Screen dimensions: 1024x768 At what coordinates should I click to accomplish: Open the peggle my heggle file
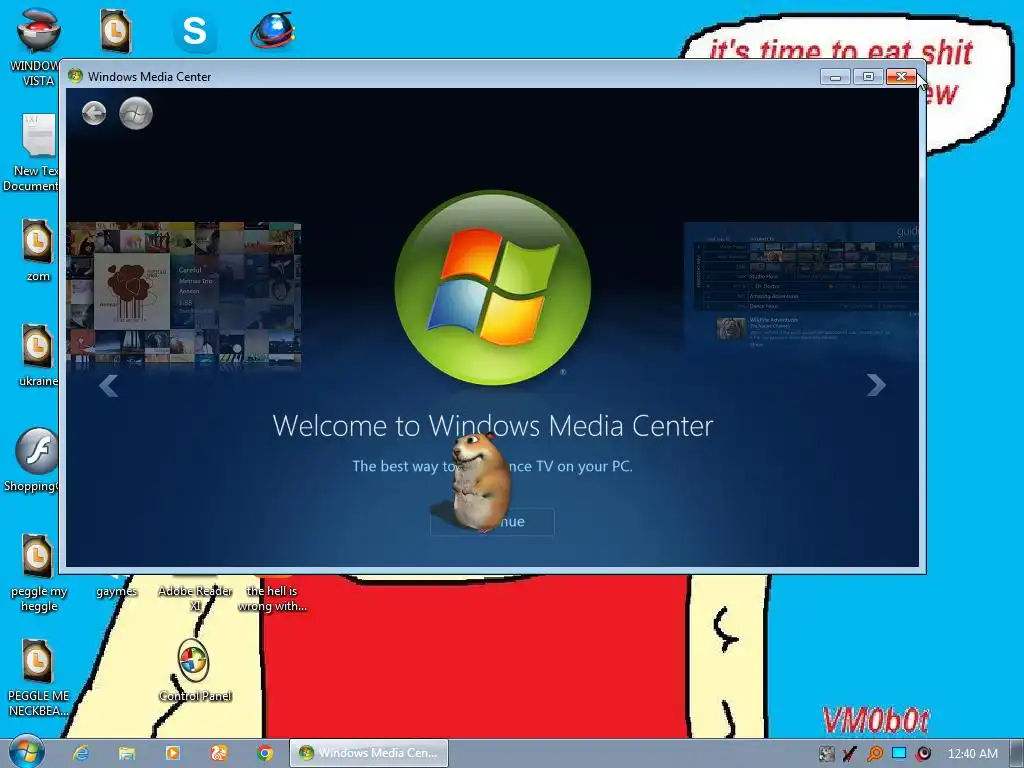click(x=39, y=573)
